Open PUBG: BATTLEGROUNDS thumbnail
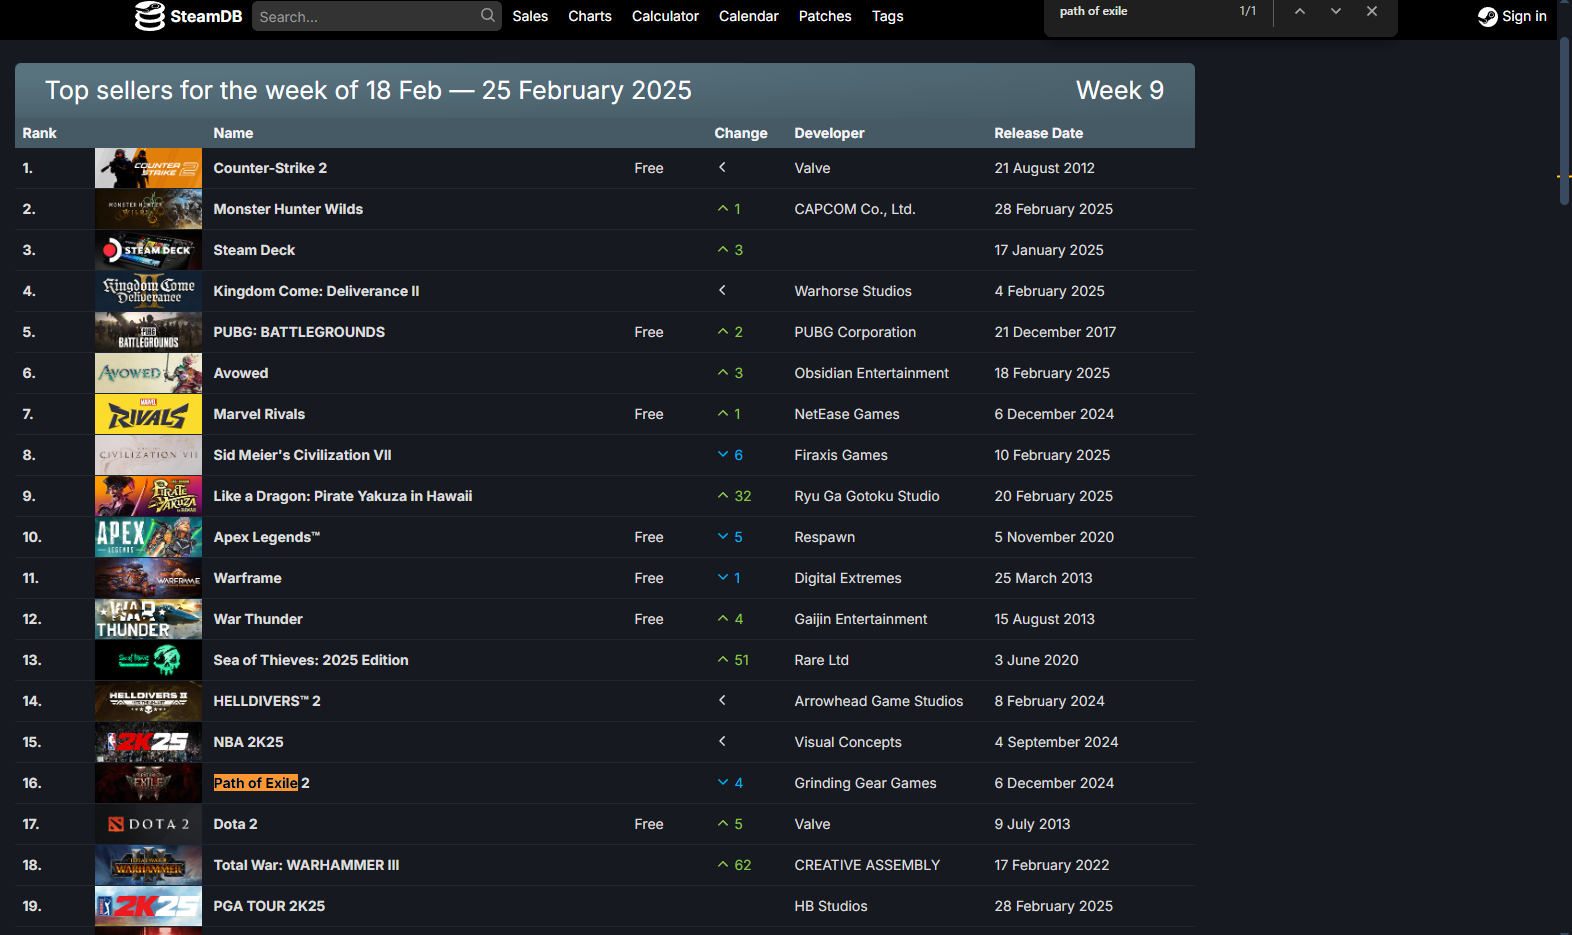Screen dimensions: 1572x935 pyautogui.click(x=148, y=332)
